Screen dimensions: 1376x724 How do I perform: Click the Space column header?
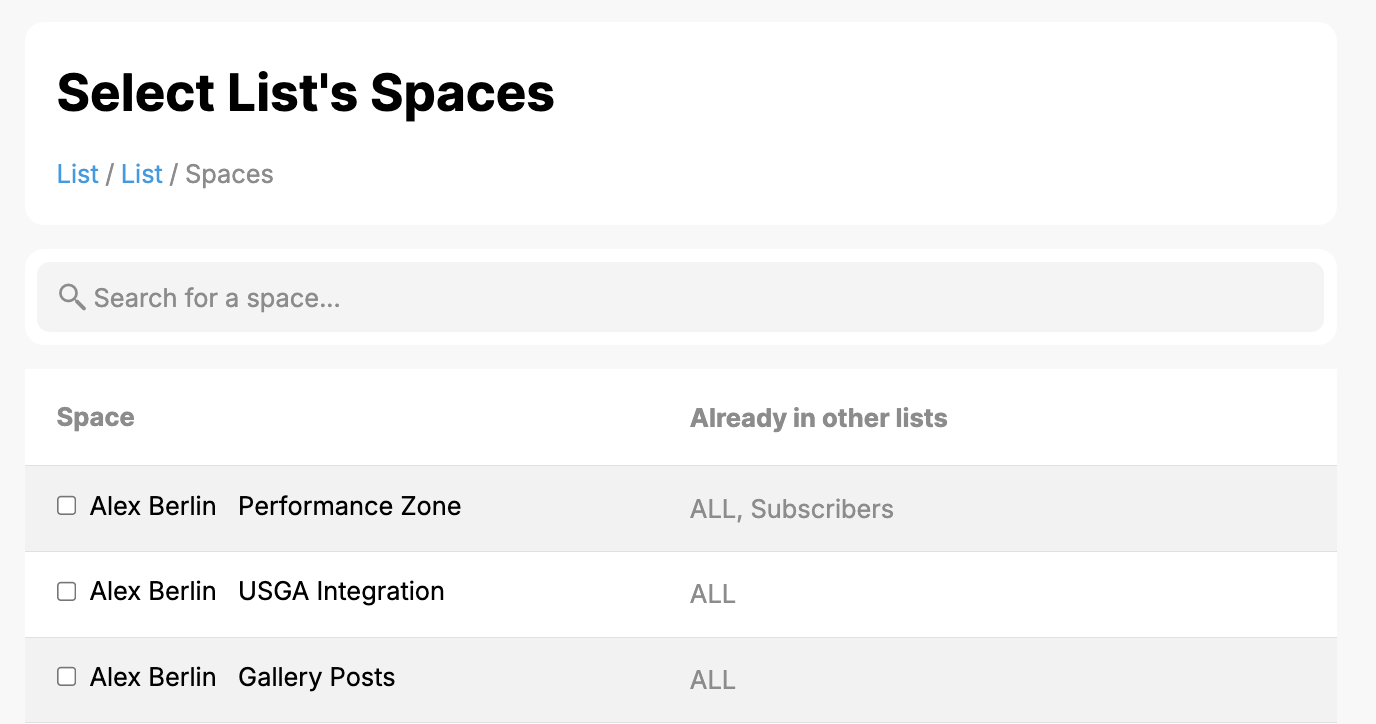click(x=95, y=417)
